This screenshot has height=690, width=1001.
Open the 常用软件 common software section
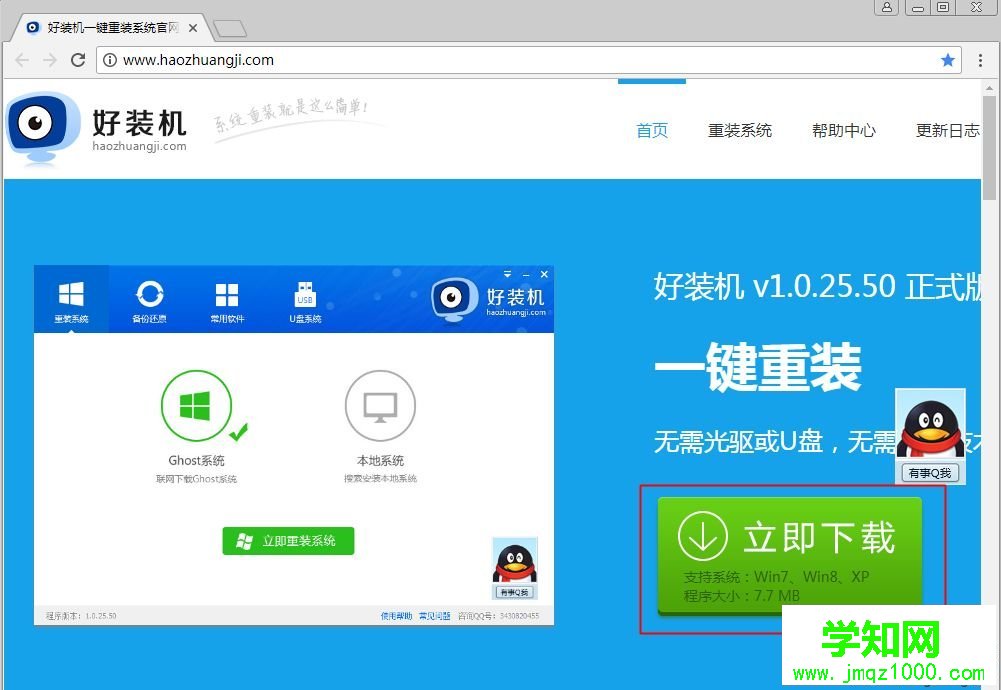pos(227,298)
